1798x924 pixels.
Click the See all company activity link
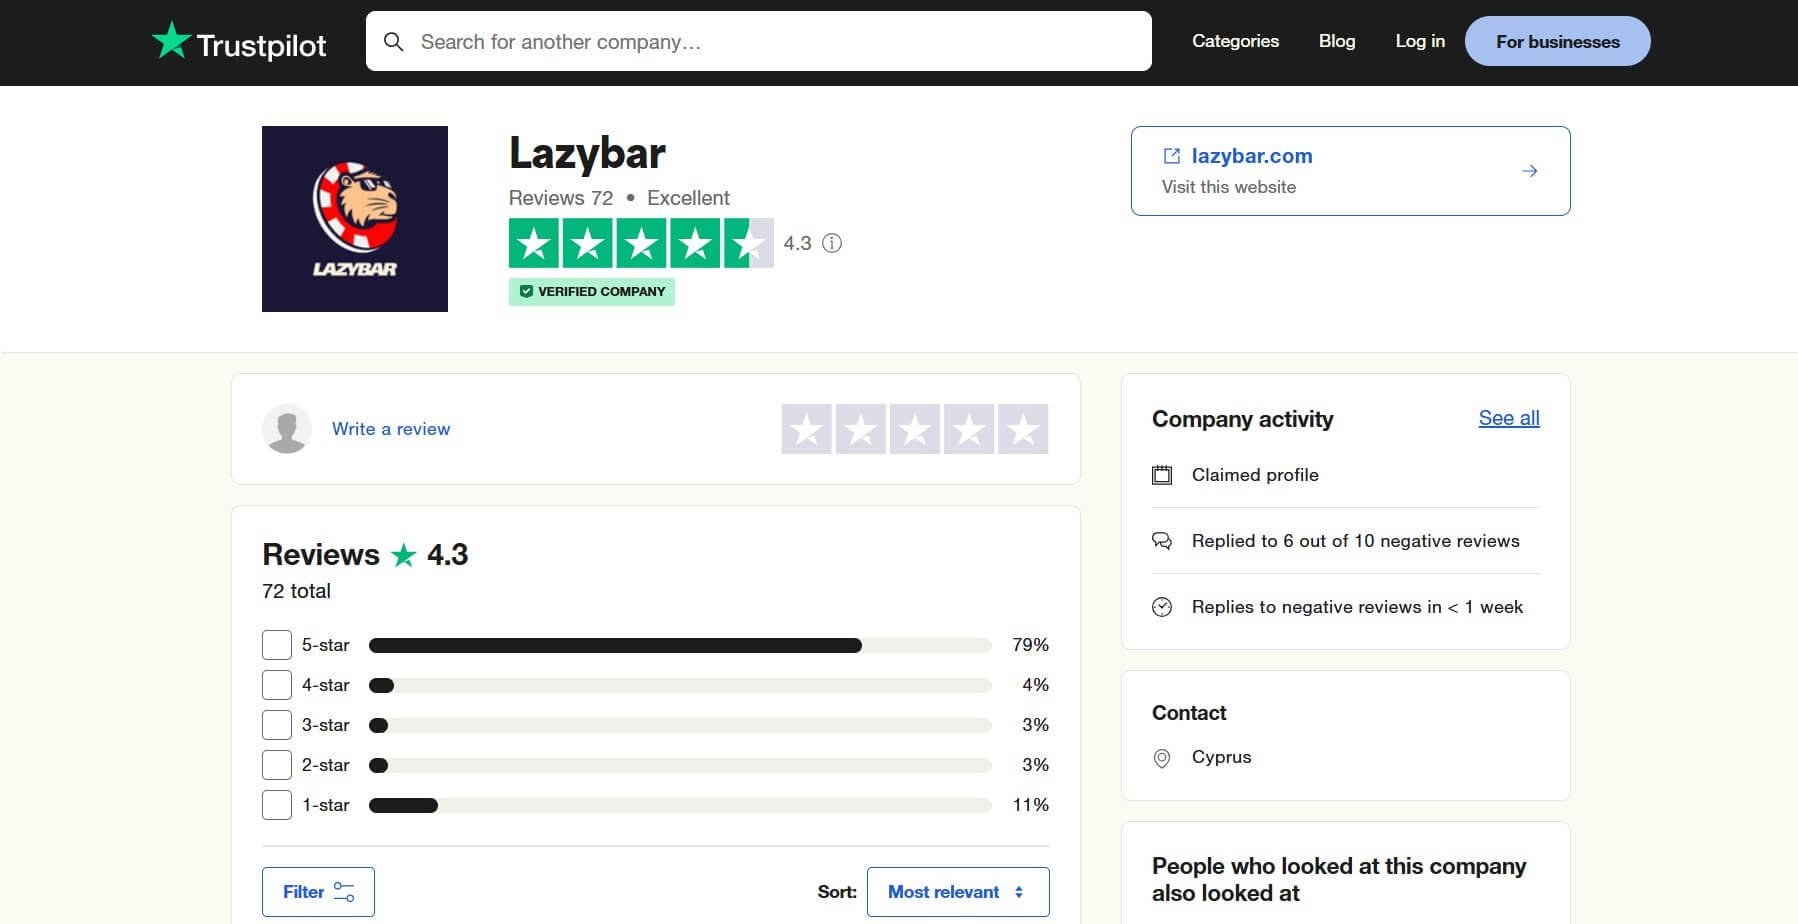pyautogui.click(x=1508, y=418)
